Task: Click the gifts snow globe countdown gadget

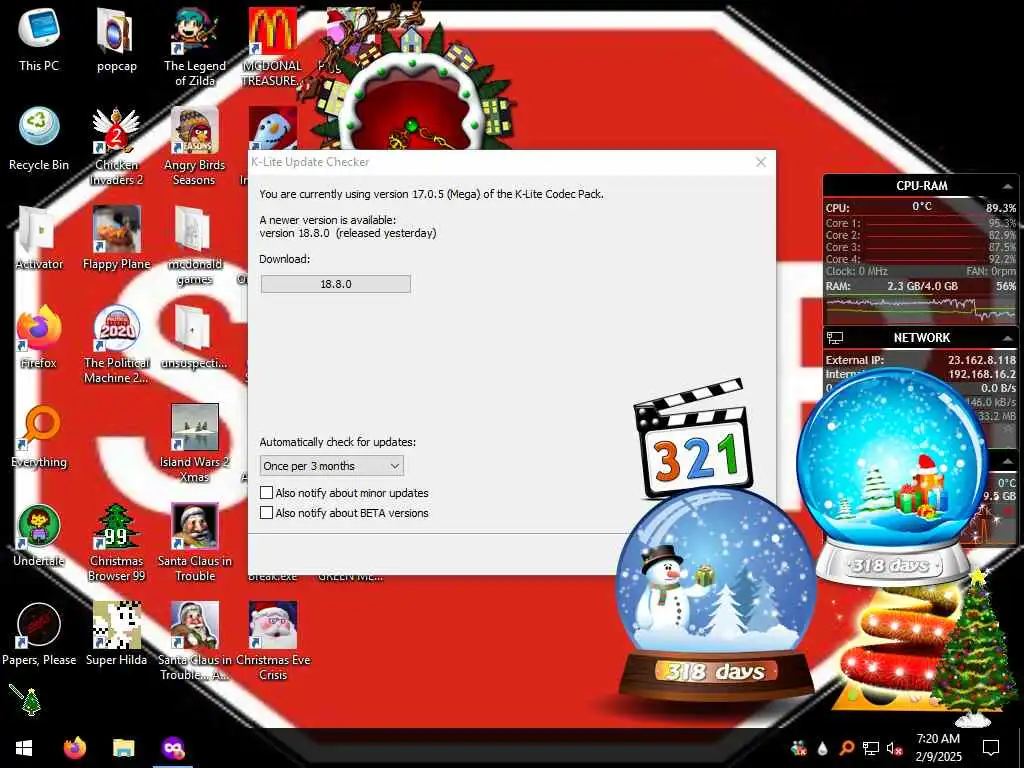Action: coord(892,477)
